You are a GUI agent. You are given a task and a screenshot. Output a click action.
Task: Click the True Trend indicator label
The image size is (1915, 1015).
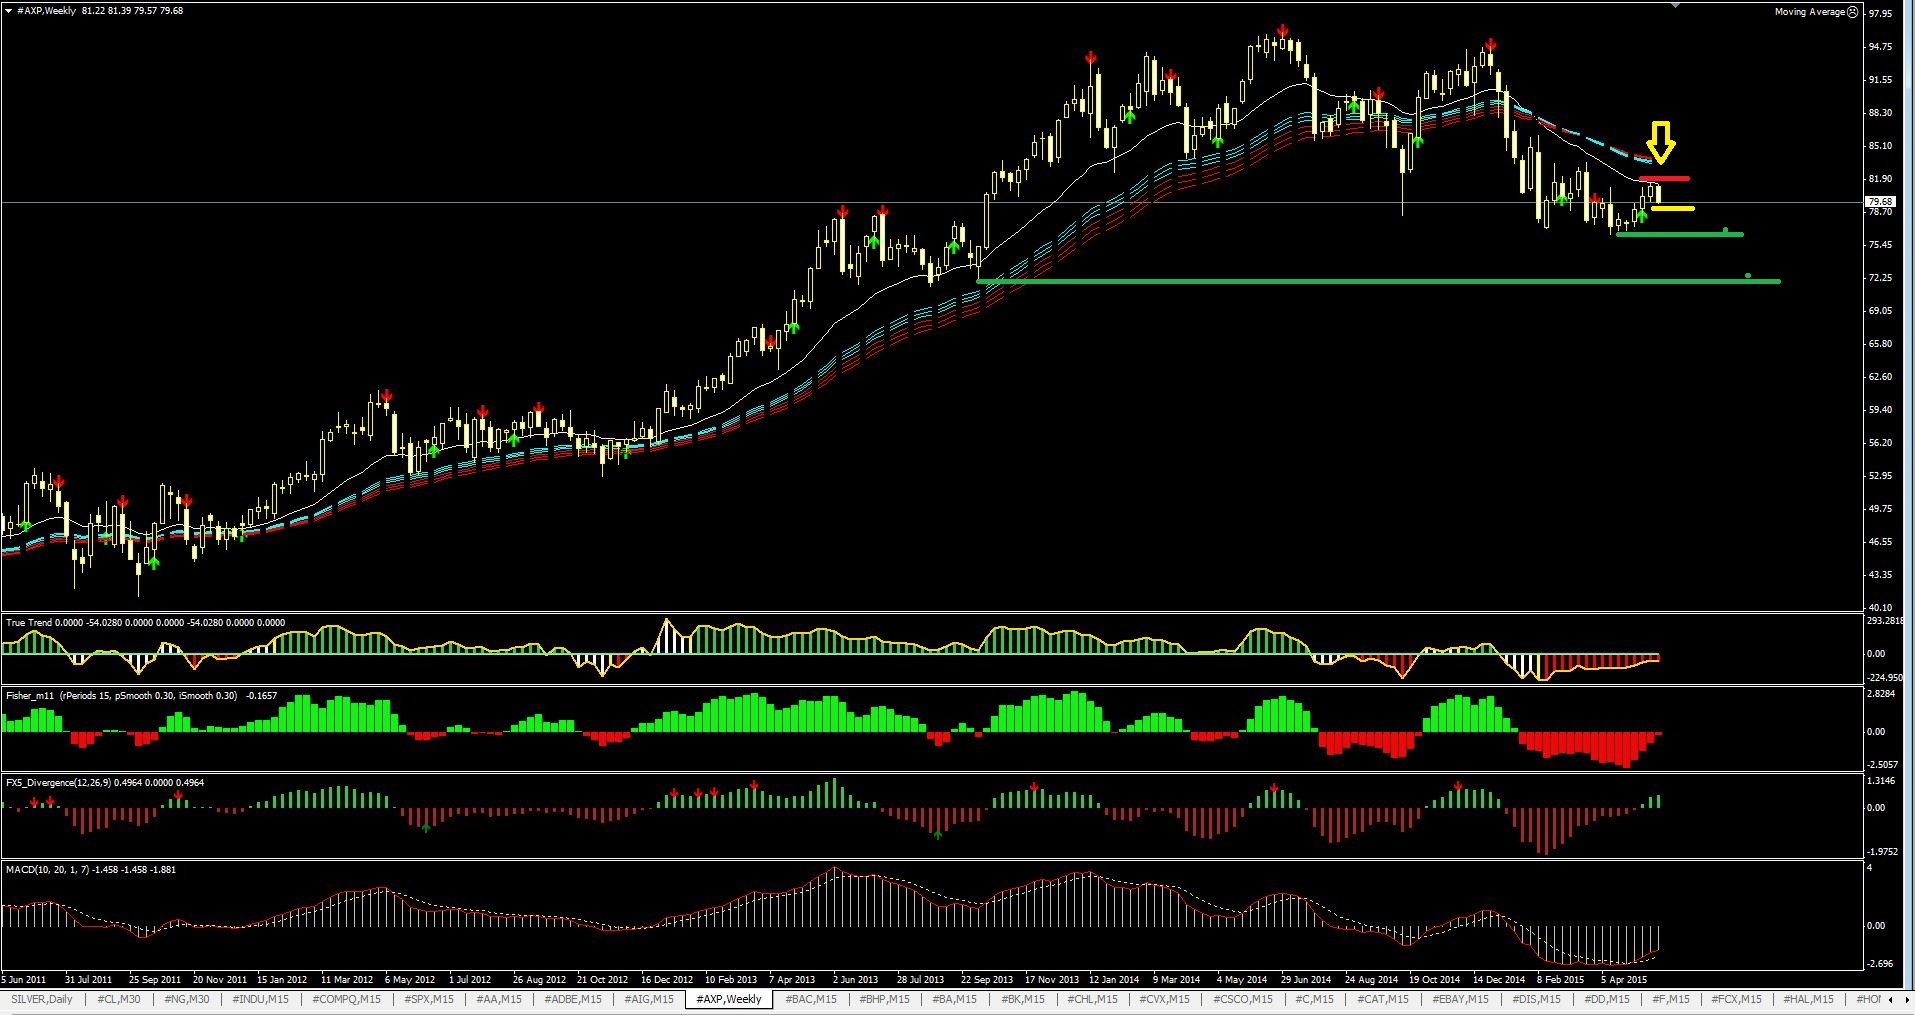tap(145, 622)
